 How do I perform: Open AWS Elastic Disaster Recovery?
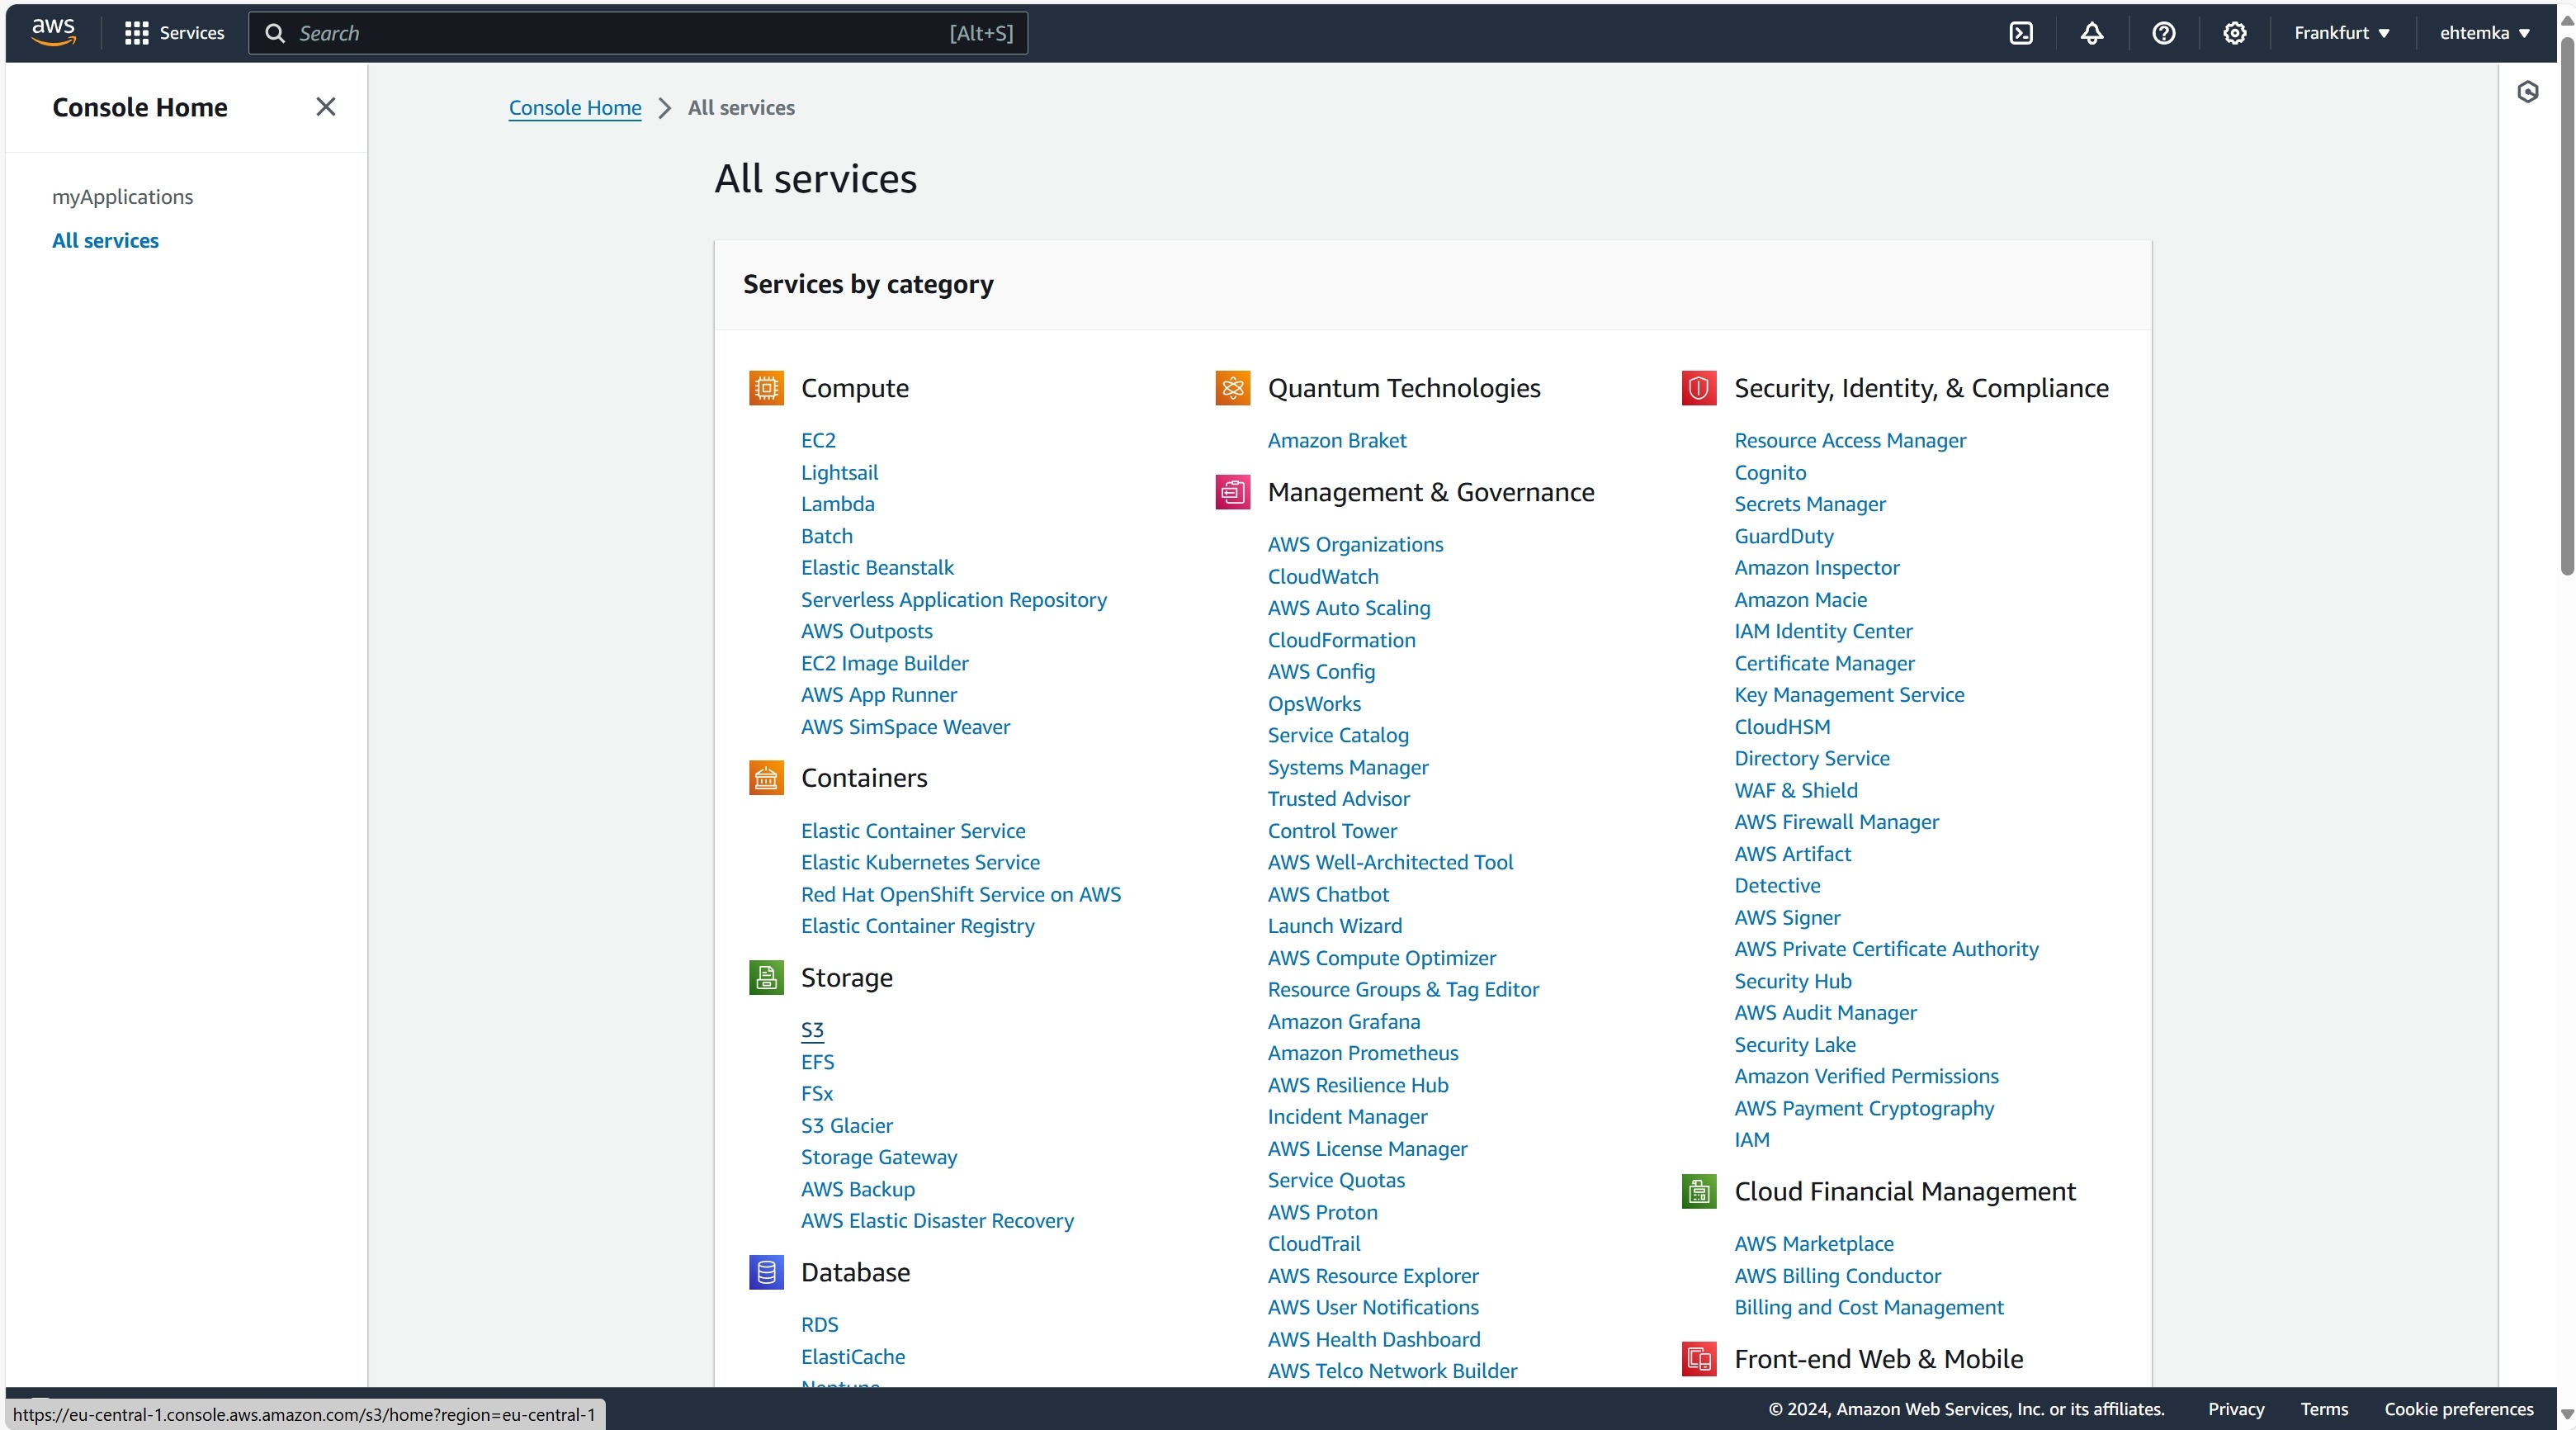937,1220
